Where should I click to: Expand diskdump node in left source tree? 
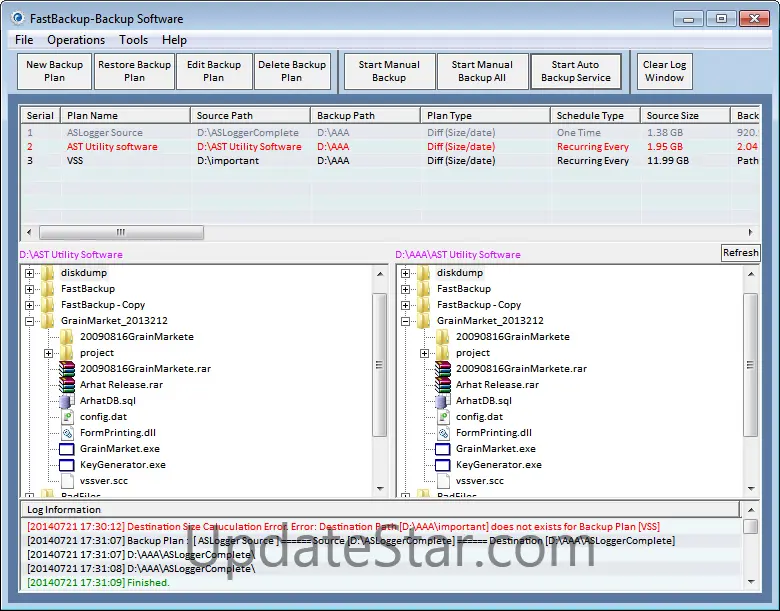[x=29, y=273]
